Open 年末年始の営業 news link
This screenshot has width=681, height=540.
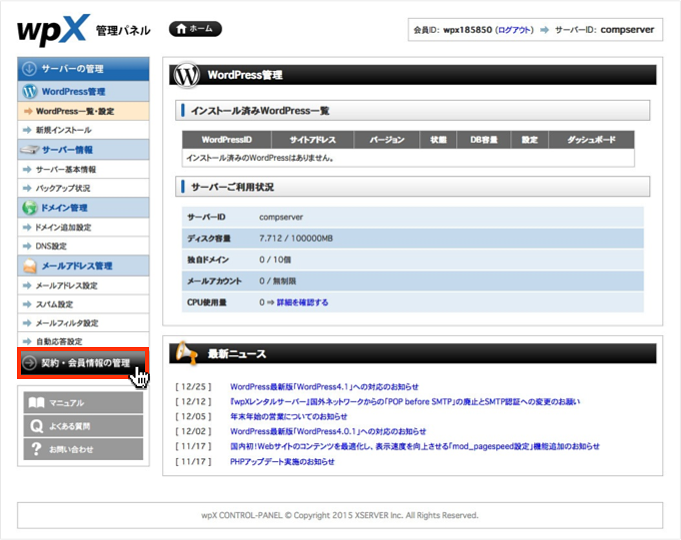click(289, 417)
